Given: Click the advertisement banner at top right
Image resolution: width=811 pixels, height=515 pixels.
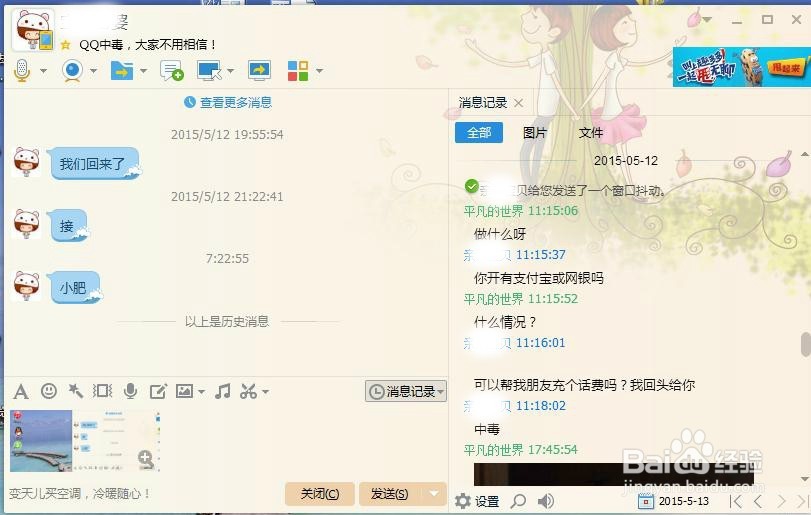Looking at the screenshot, I should (x=741, y=67).
